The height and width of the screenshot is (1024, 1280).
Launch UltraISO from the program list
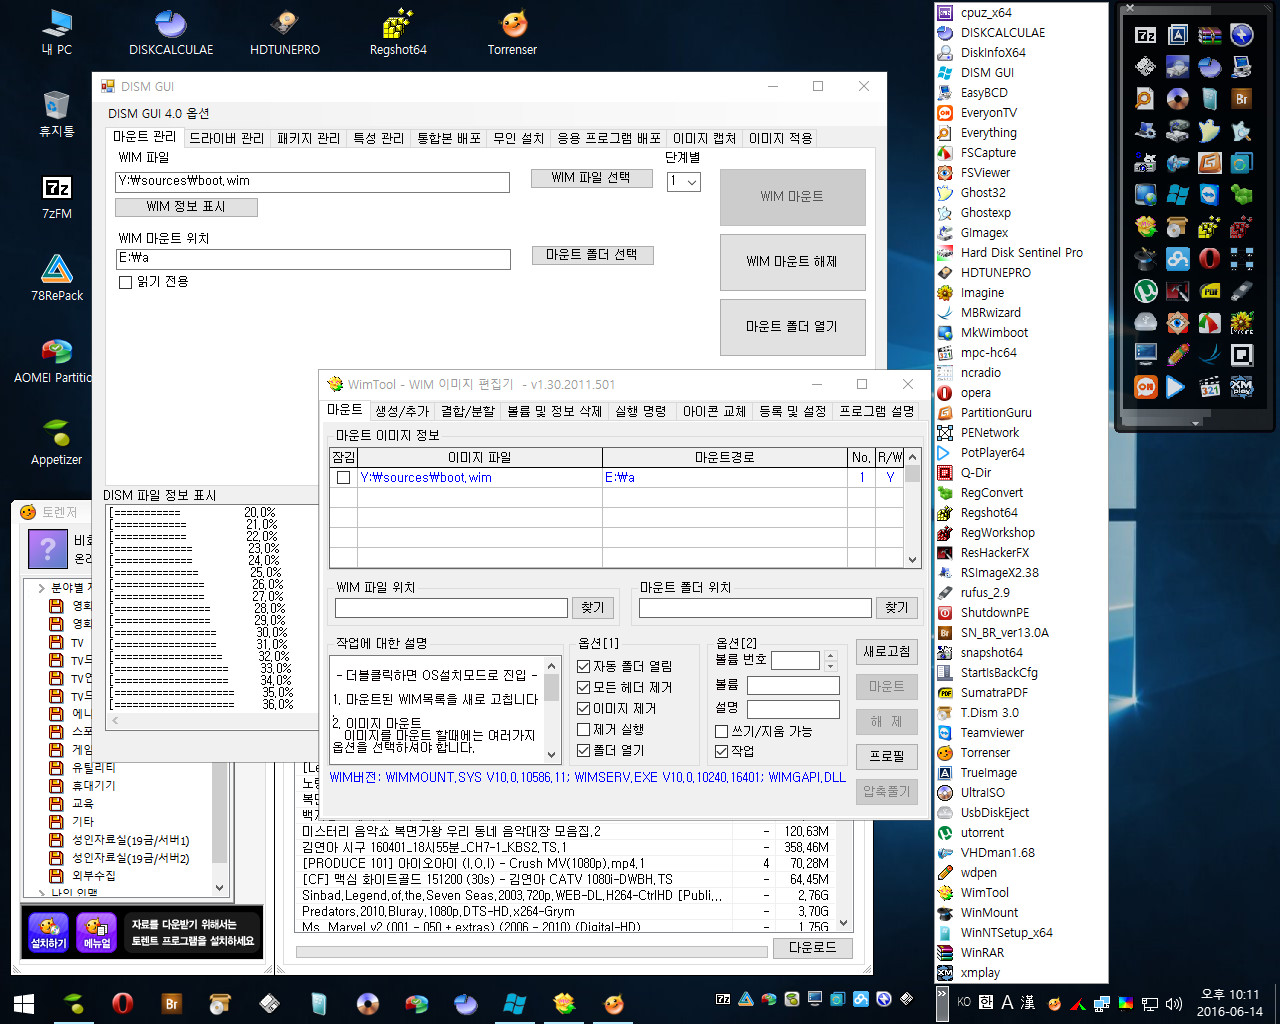point(983,793)
